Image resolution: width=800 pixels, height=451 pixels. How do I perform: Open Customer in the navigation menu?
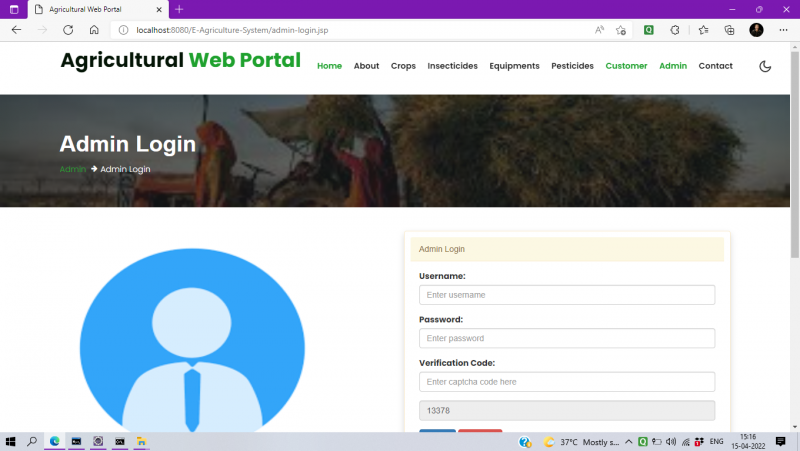(626, 66)
